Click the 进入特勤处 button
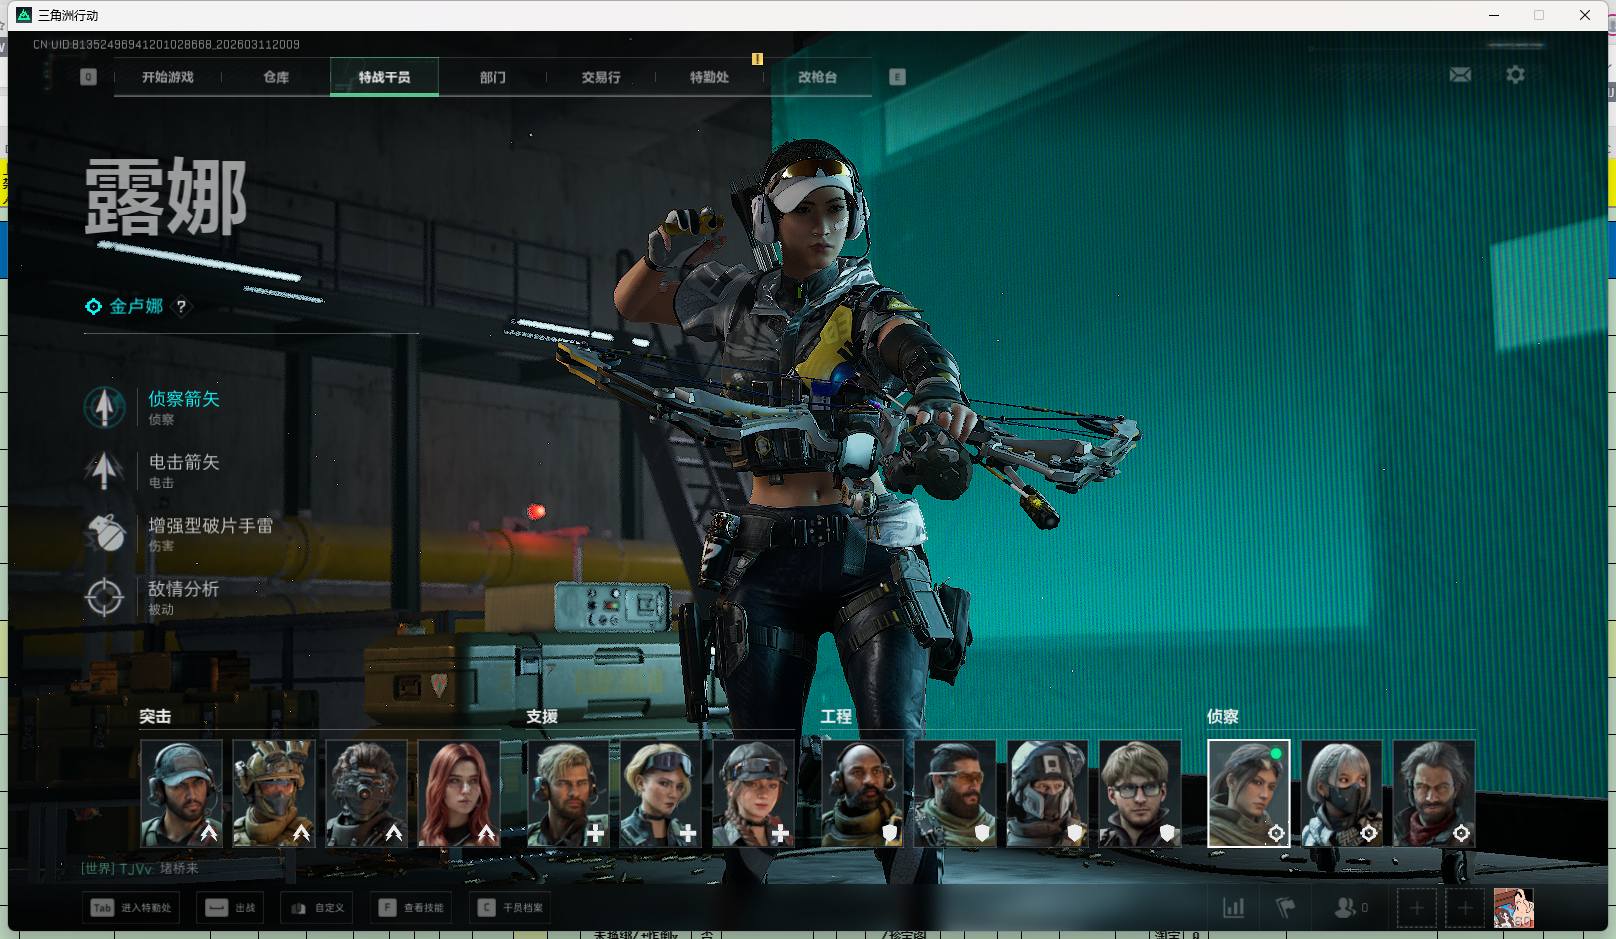This screenshot has width=1616, height=939. tap(131, 908)
